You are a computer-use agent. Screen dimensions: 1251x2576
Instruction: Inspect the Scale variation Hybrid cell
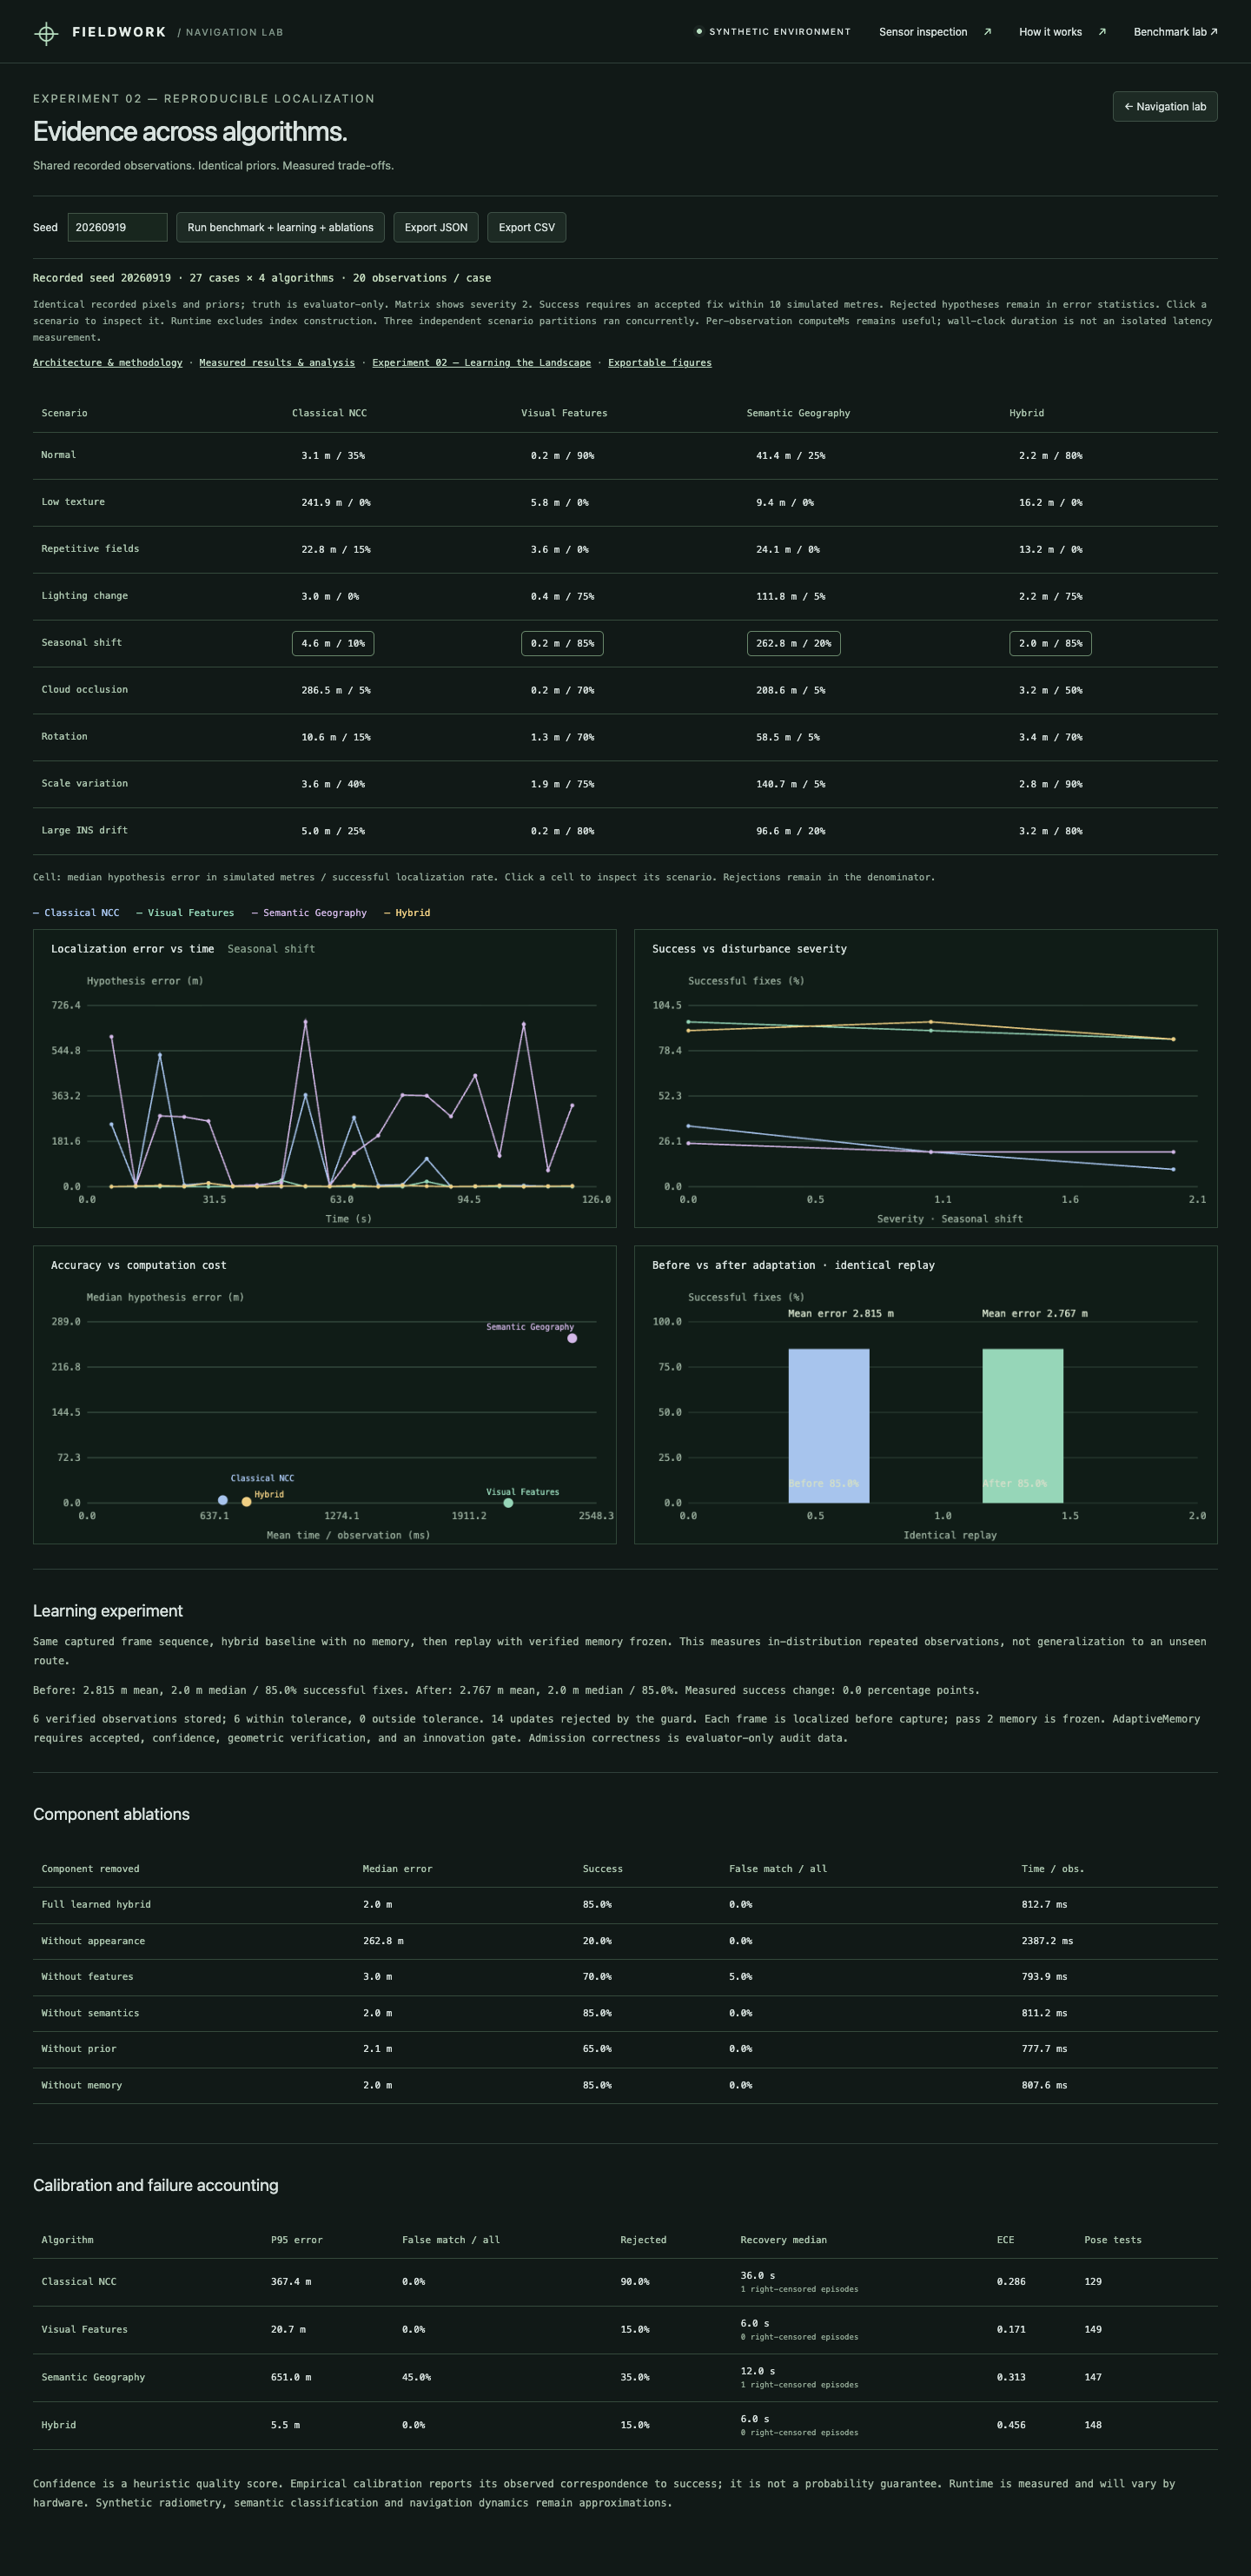(x=1051, y=785)
